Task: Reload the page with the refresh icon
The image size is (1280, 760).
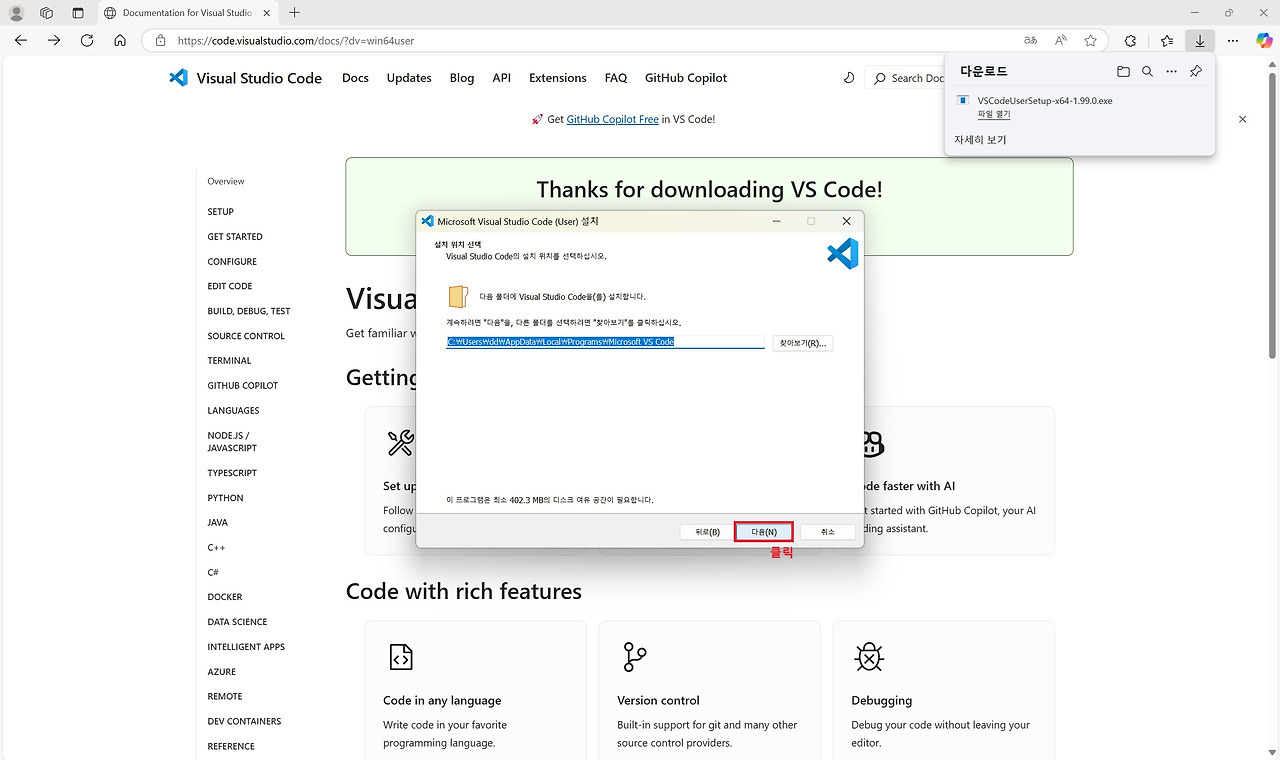Action: pos(87,40)
